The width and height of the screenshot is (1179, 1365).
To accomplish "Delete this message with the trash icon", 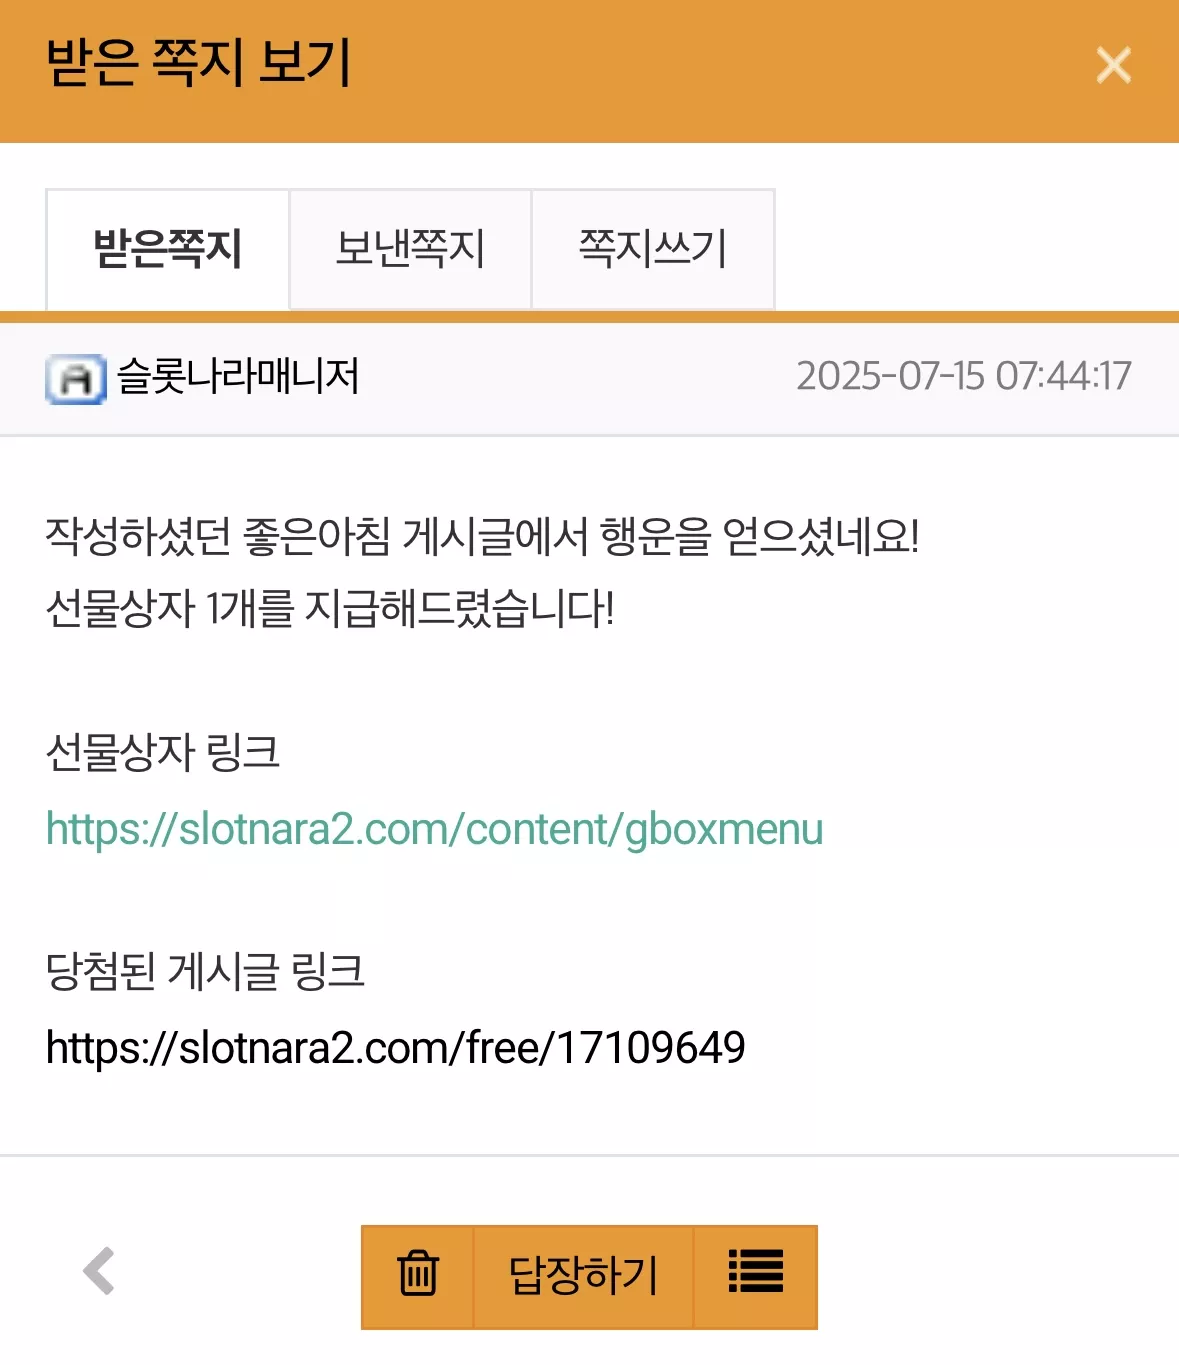I will (417, 1276).
